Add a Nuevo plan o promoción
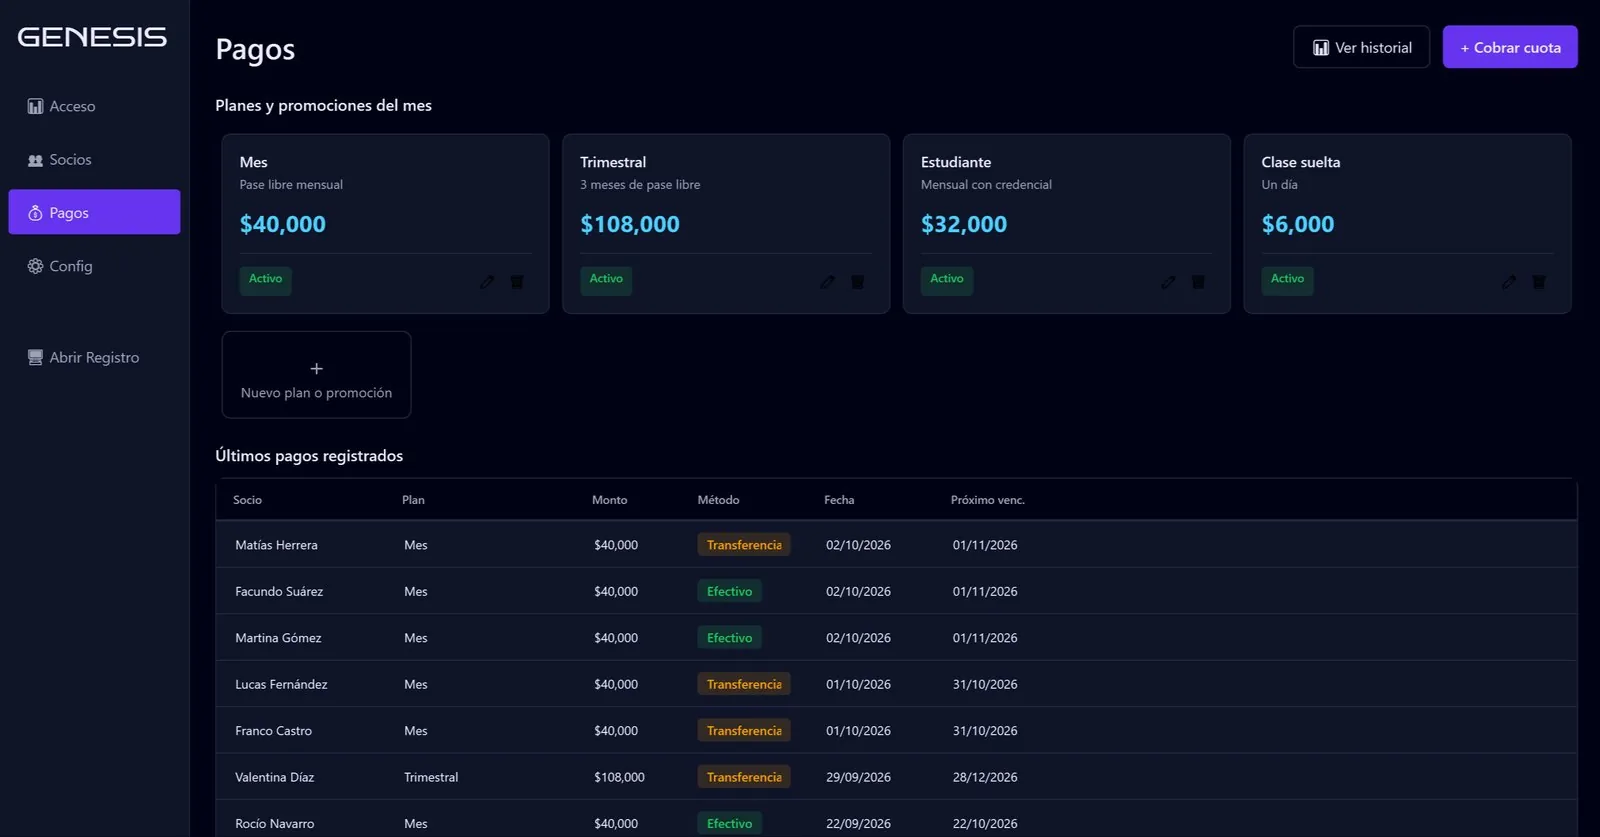1600x837 pixels. point(316,375)
